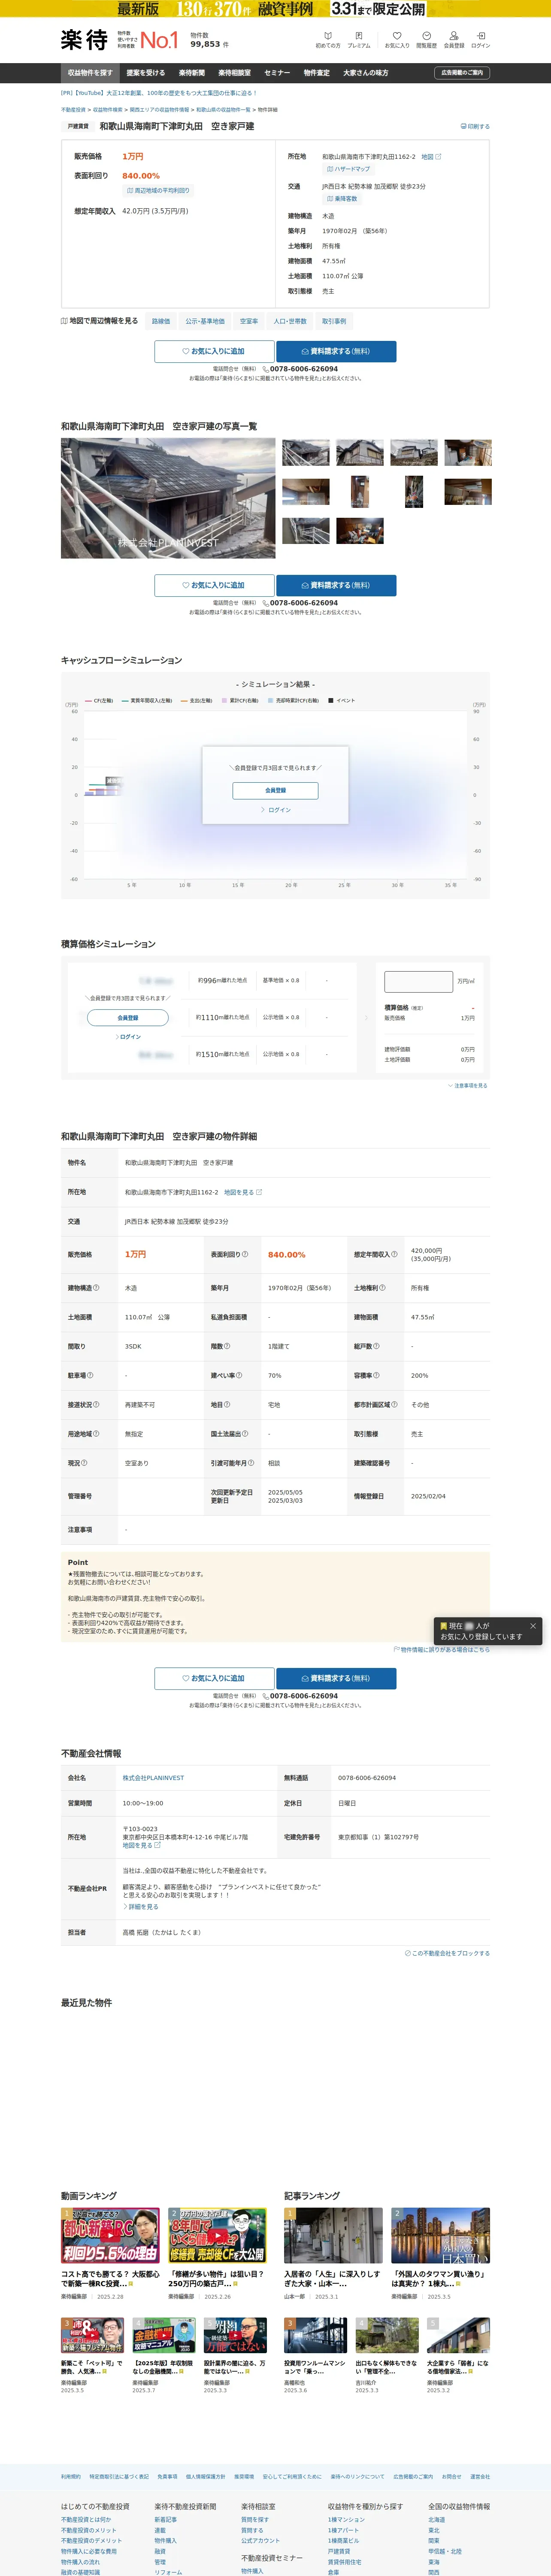Image resolution: width=551 pixels, height=2576 pixels.
Task: Open the help icon beside 用途地域
Action: (x=96, y=1434)
